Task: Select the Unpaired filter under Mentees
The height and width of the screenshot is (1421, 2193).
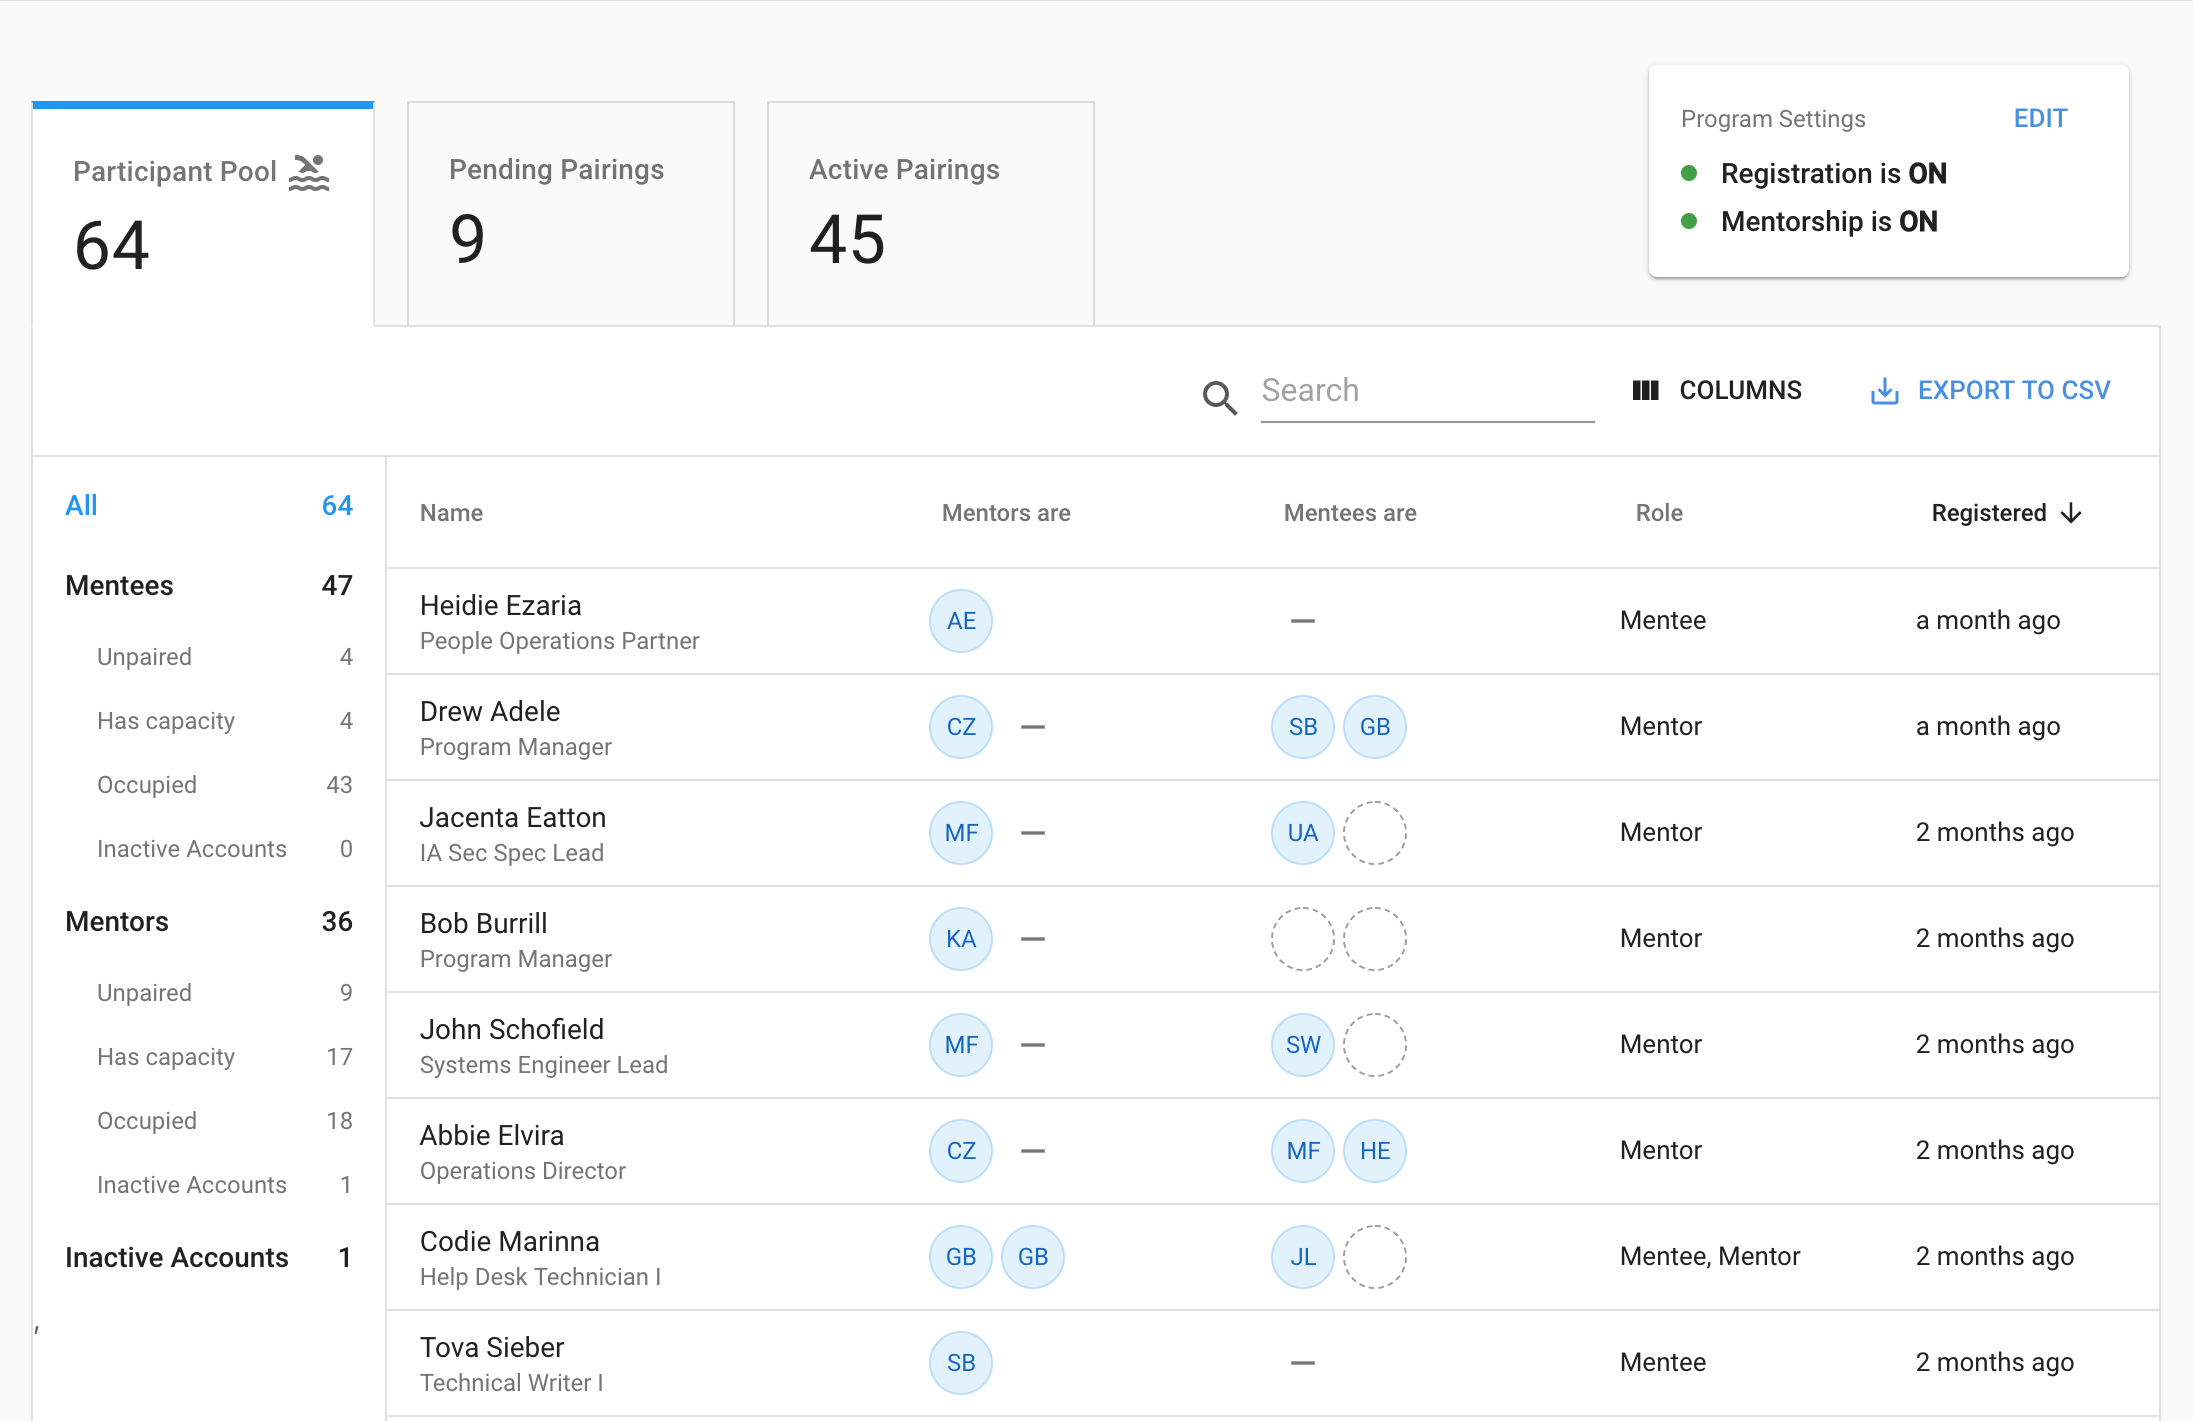Action: tap(144, 656)
